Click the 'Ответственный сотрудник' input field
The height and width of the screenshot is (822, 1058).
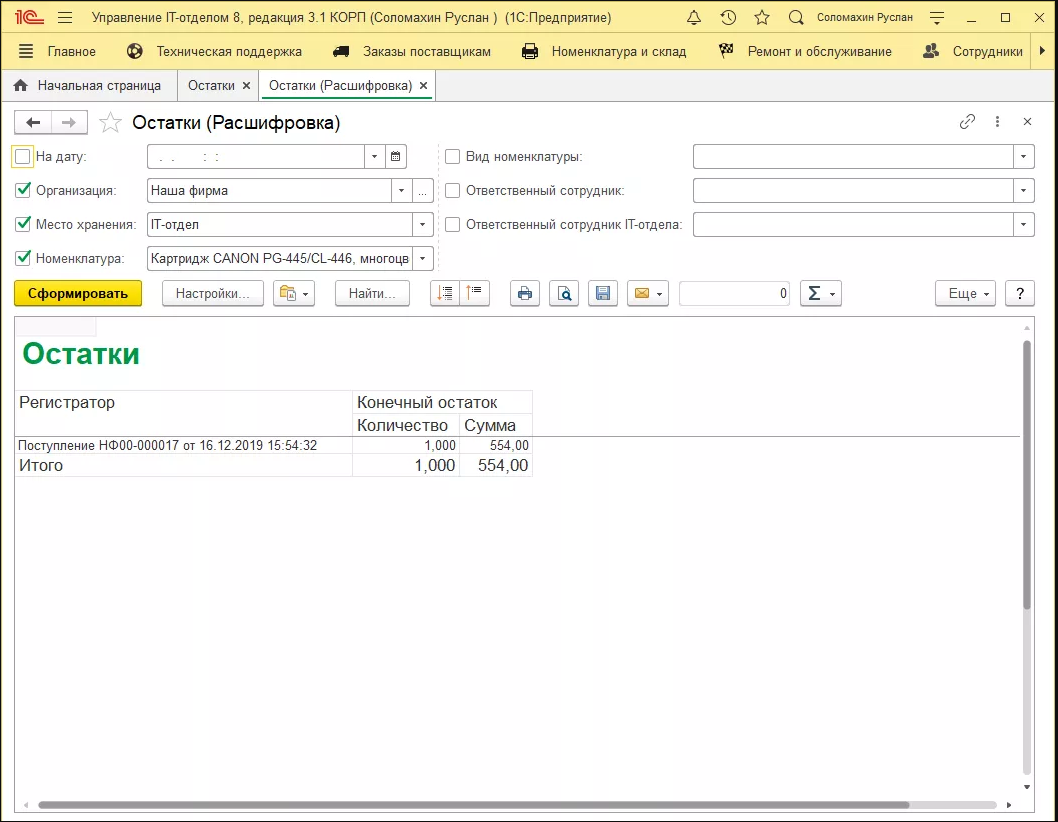pyautogui.click(x=853, y=190)
